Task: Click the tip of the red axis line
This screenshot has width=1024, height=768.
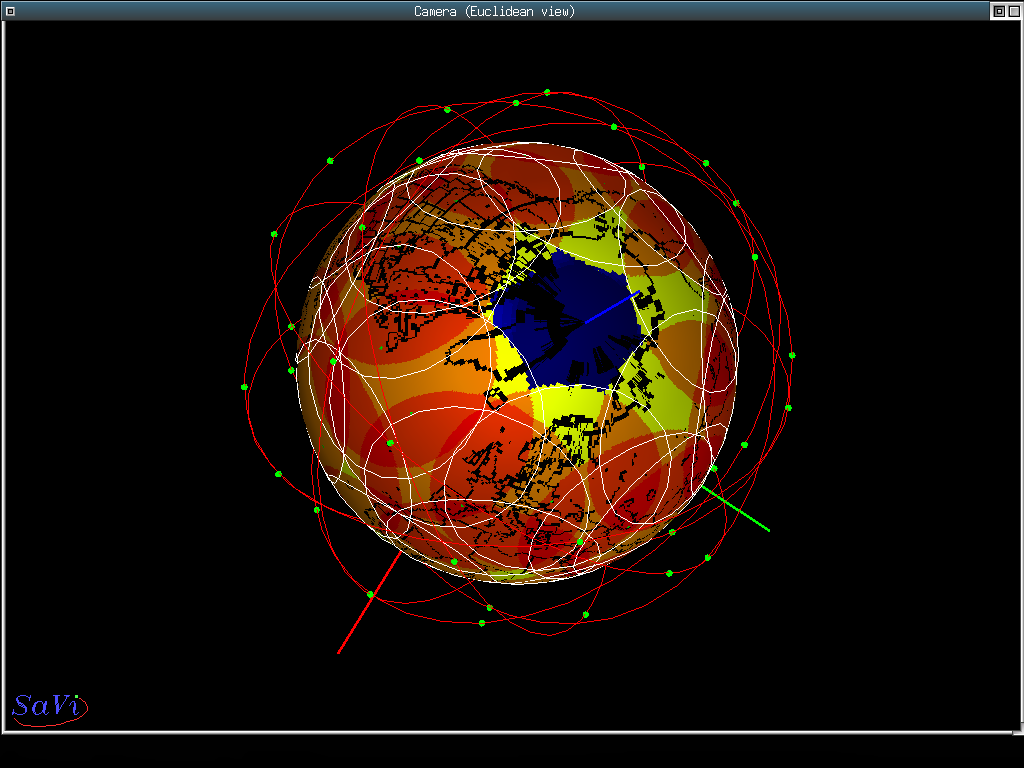Action: pyautogui.click(x=339, y=652)
